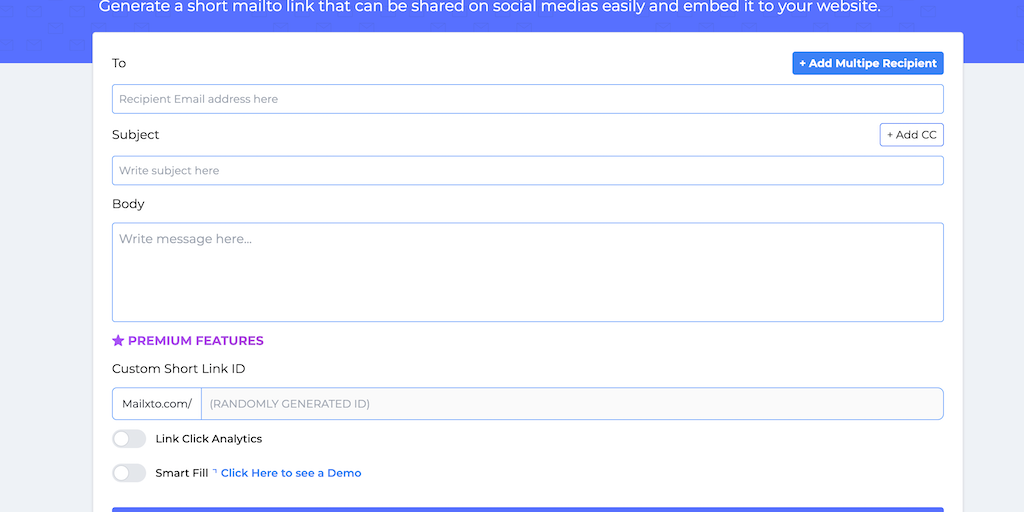Open the Click Here to see a Demo link
This screenshot has width=1024, height=512.
click(291, 473)
